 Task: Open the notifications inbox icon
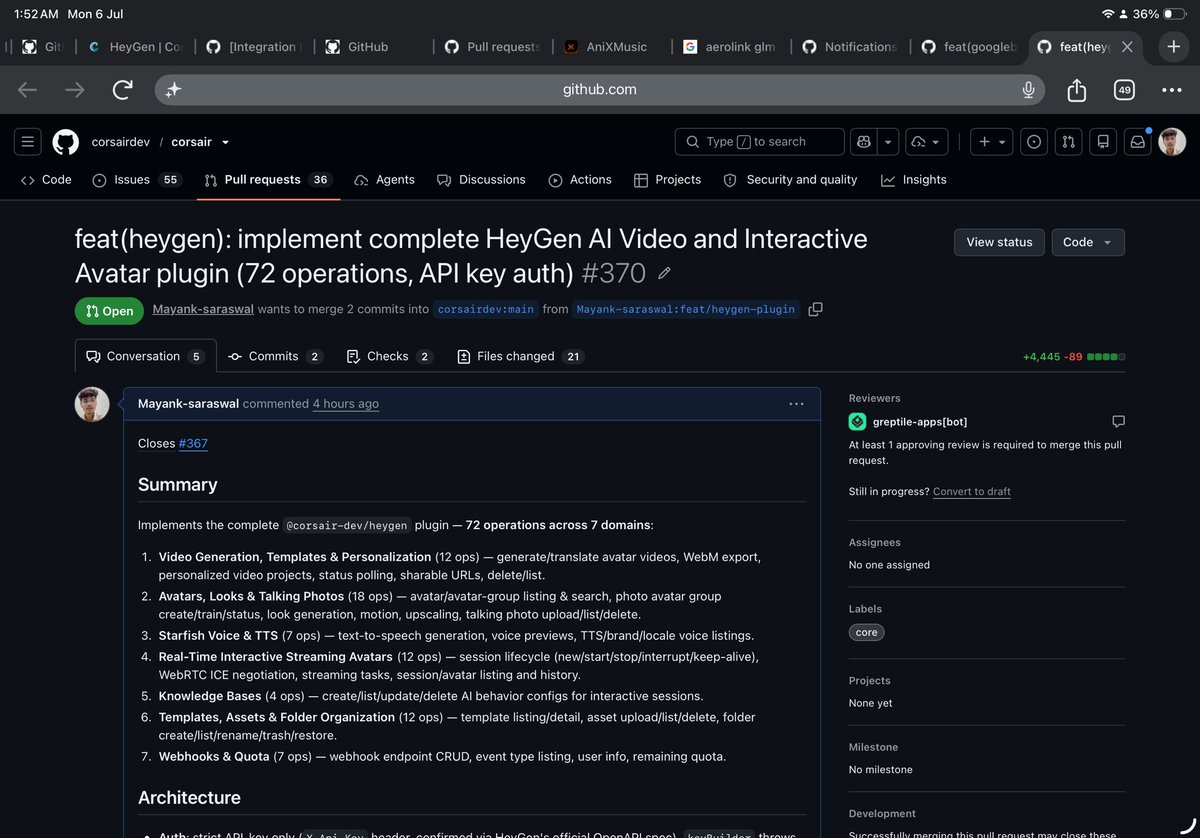click(1138, 142)
